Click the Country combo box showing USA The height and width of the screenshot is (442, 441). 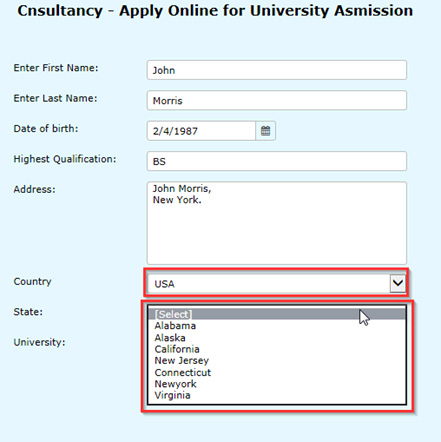tap(276, 283)
